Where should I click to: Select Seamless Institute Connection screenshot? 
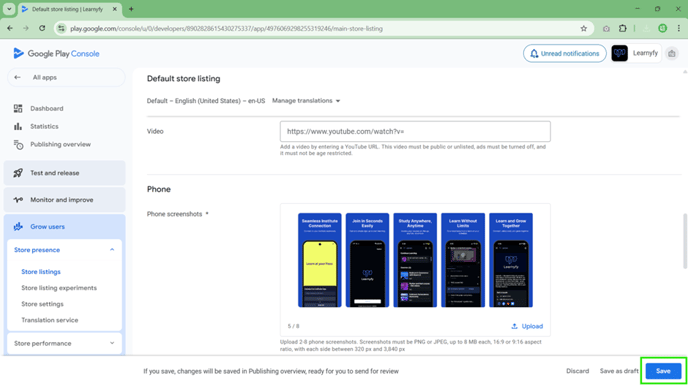[x=319, y=260]
